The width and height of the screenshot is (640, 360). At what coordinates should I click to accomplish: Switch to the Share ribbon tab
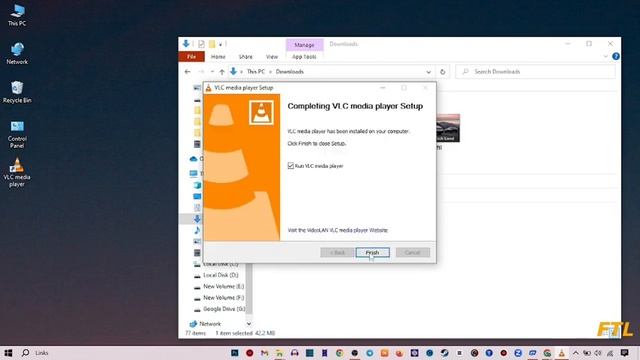245,57
